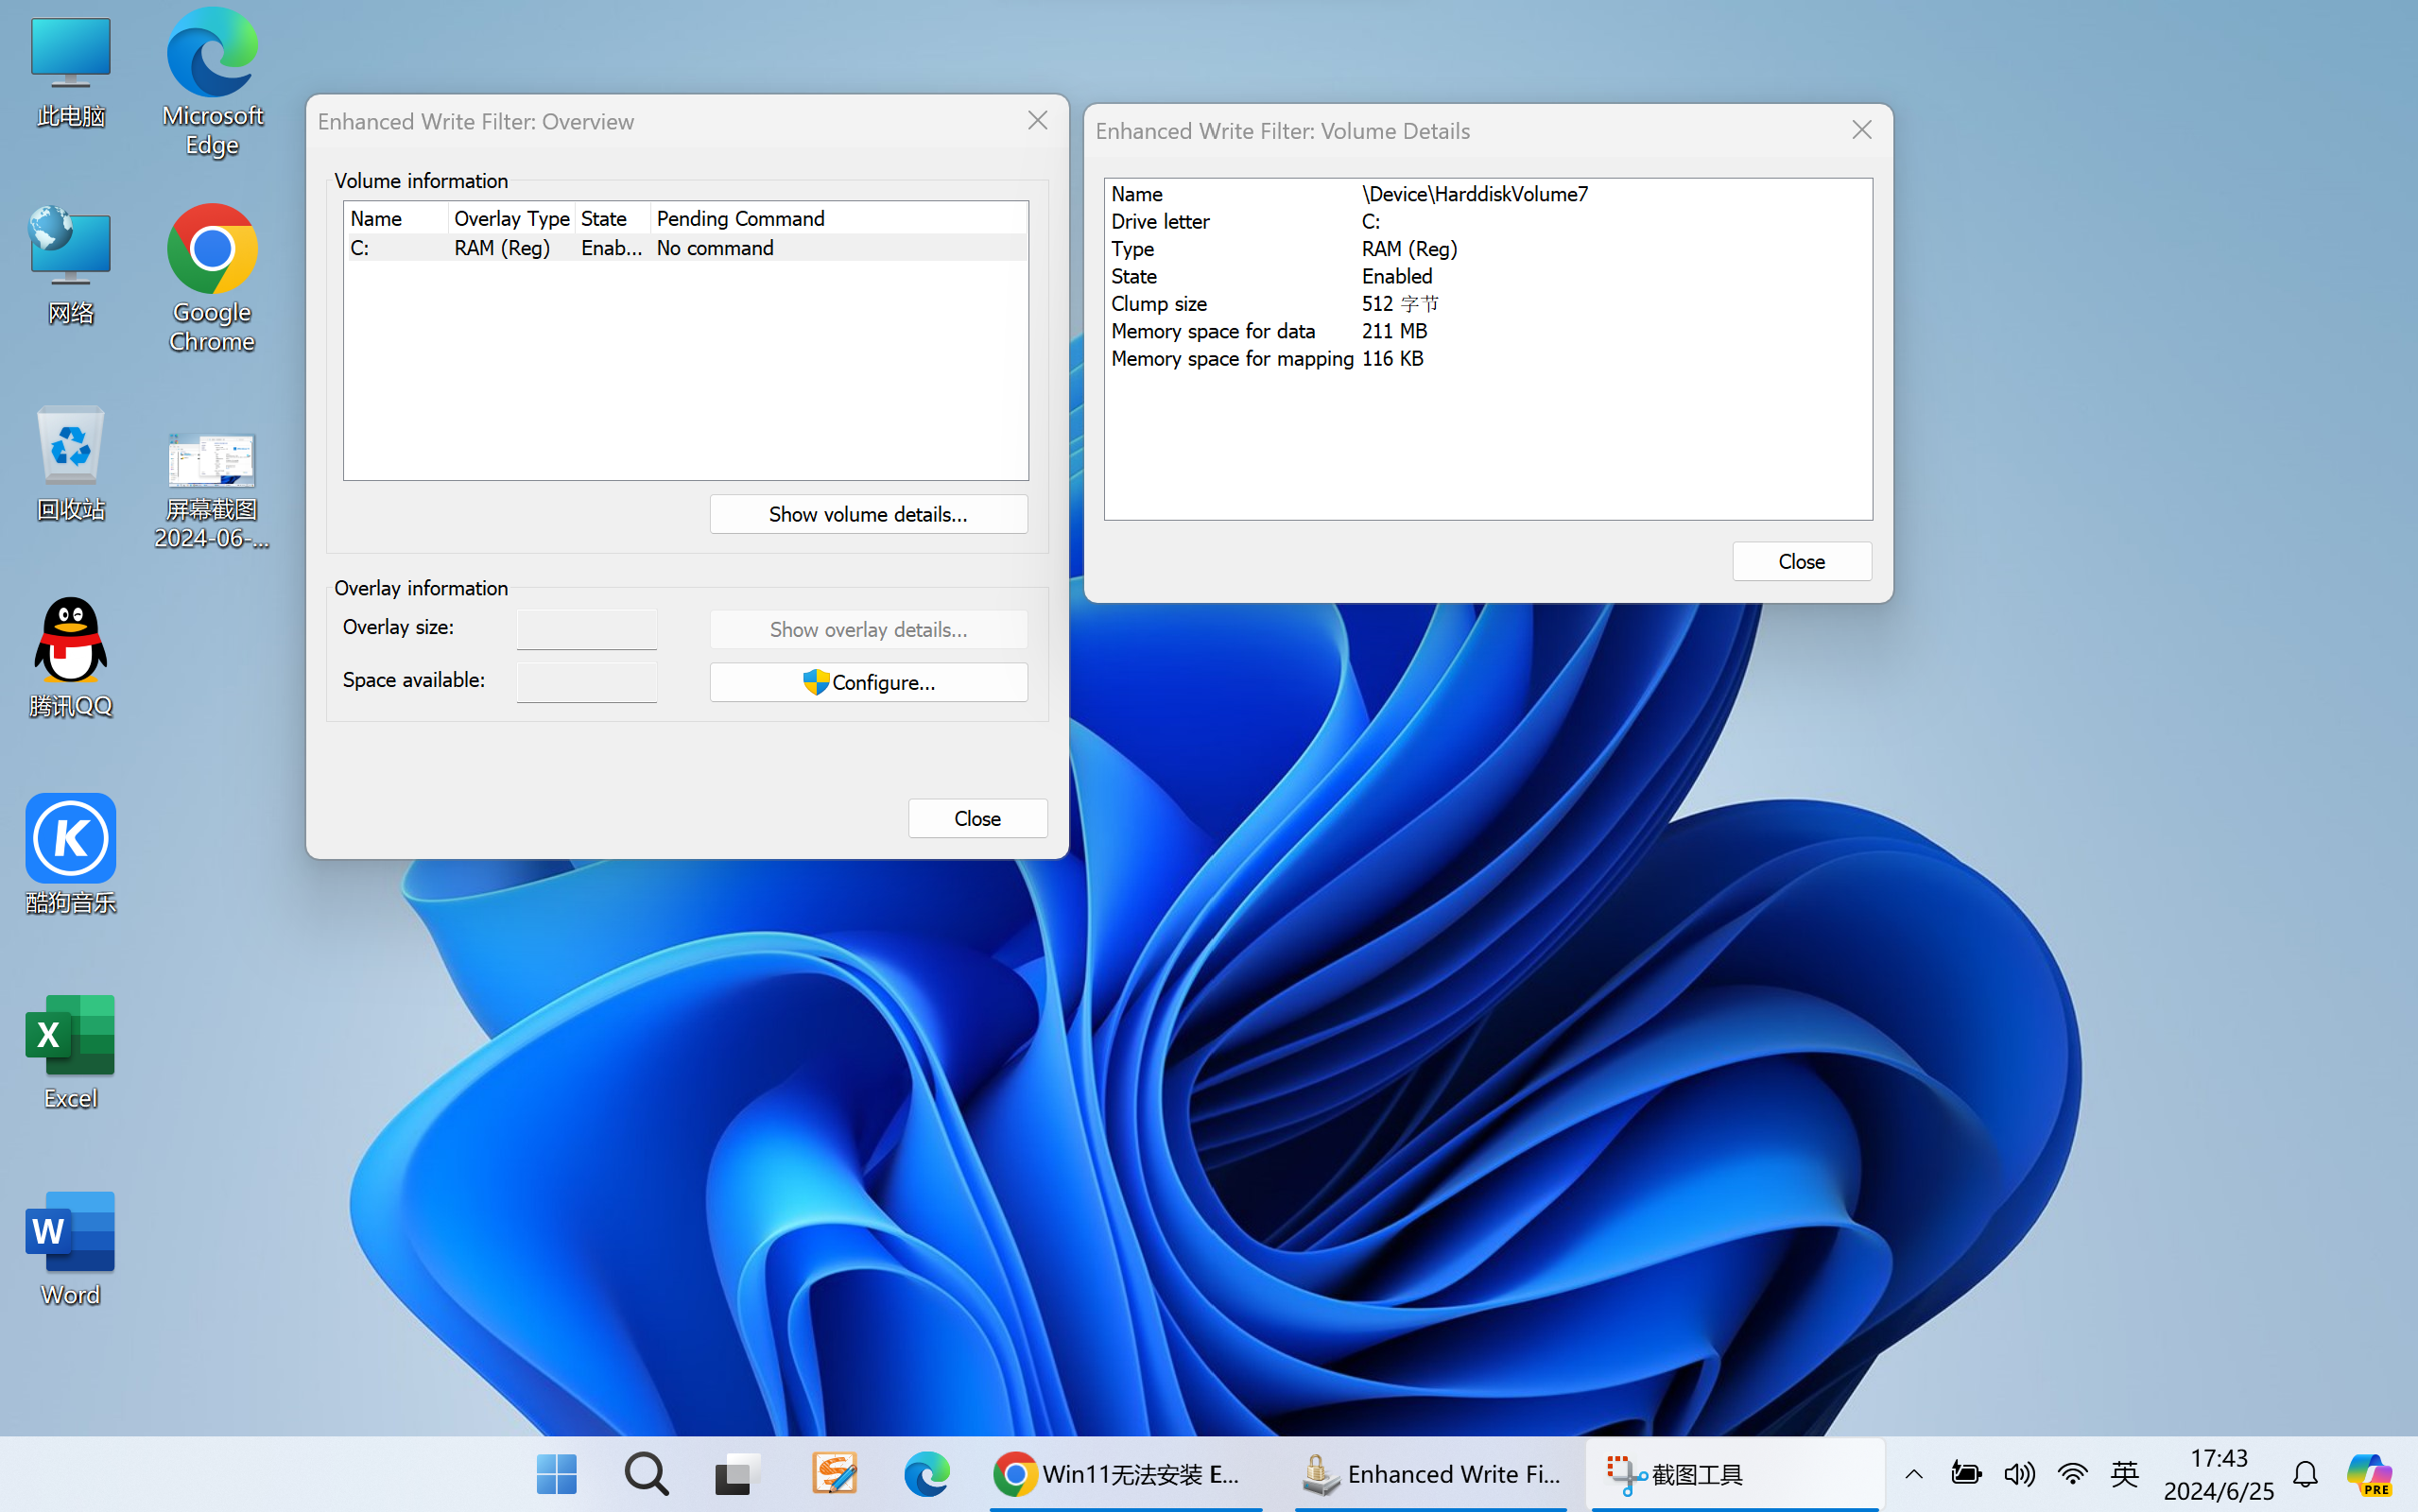
Task: Open taskbar Search
Action: [646, 1474]
